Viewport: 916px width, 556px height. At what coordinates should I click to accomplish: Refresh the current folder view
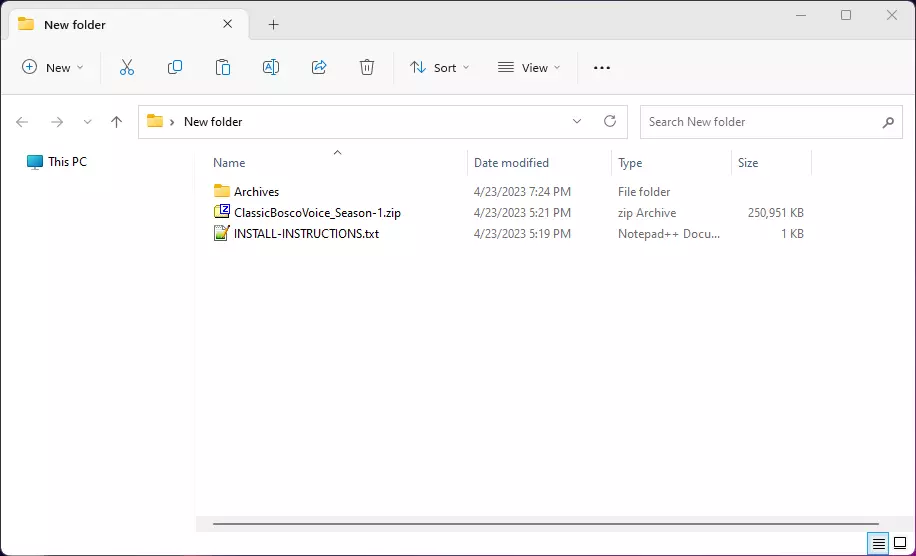tap(610, 121)
